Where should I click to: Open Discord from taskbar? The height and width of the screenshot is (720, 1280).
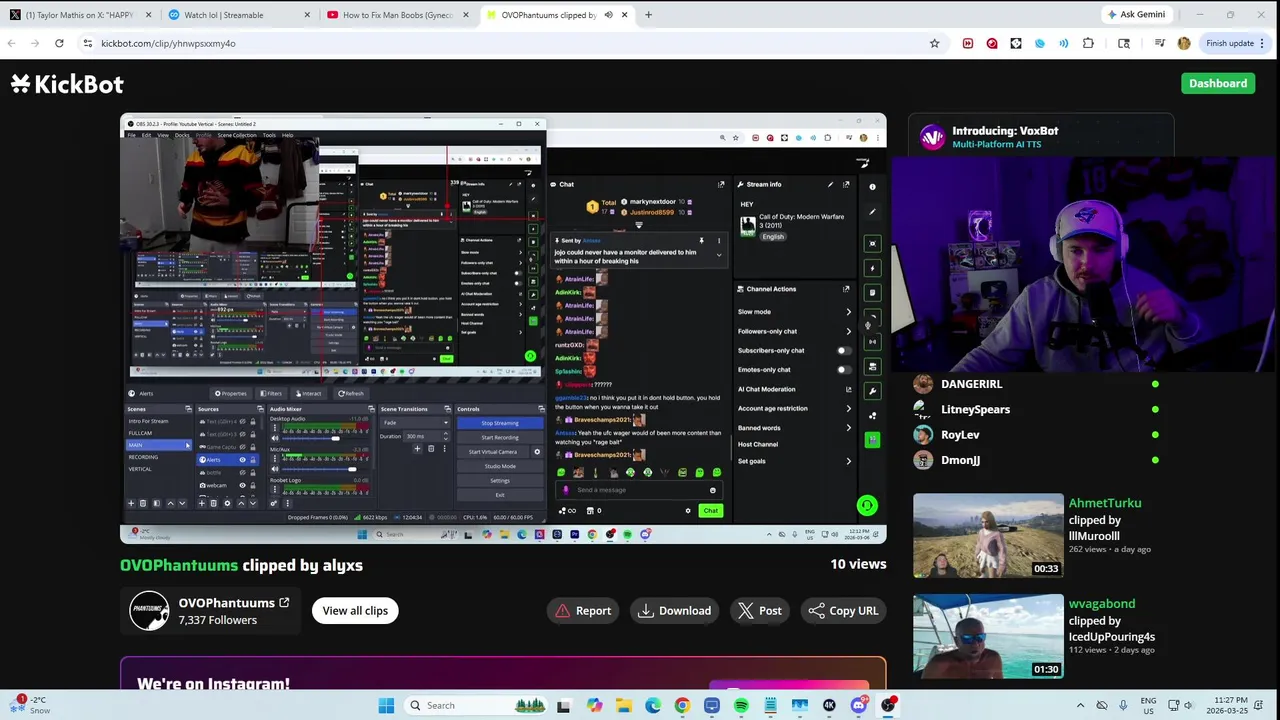[858, 706]
